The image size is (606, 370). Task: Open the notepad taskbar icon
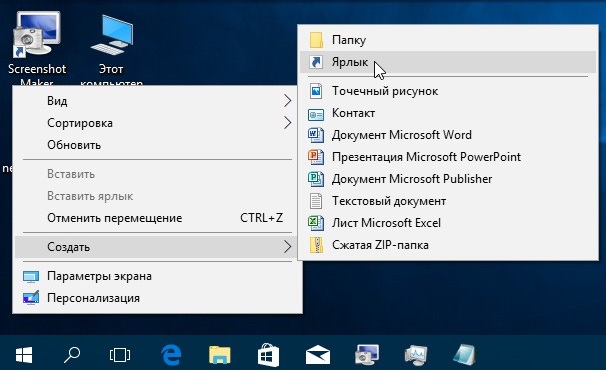(x=464, y=355)
